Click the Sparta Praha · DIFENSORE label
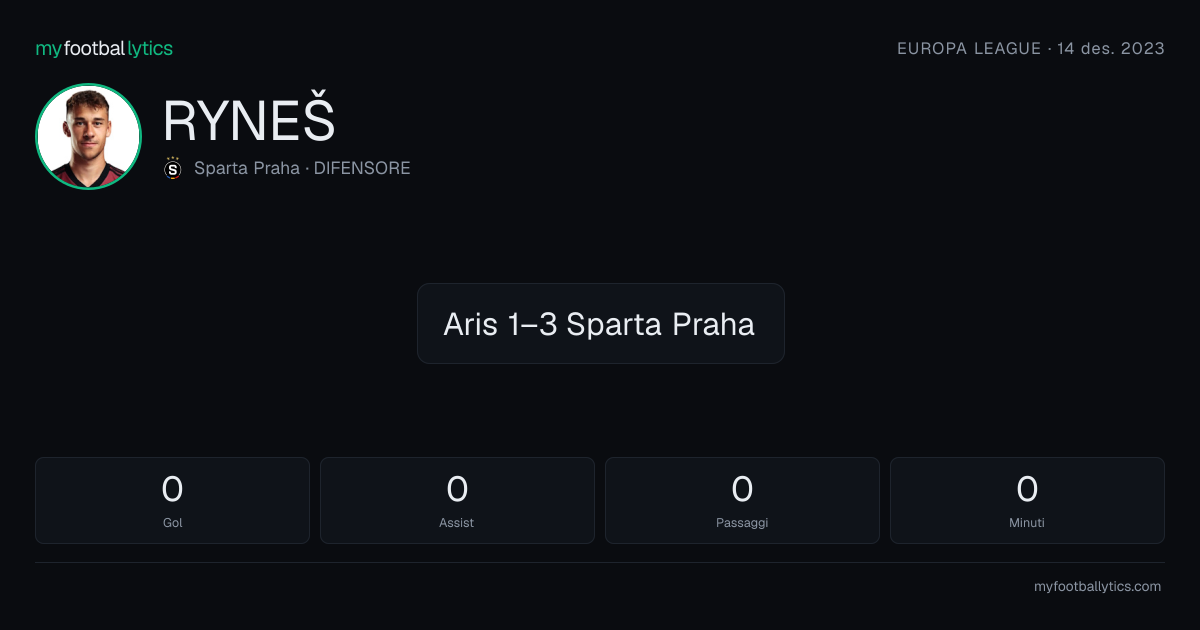Image resolution: width=1200 pixels, height=630 pixels. [302, 168]
